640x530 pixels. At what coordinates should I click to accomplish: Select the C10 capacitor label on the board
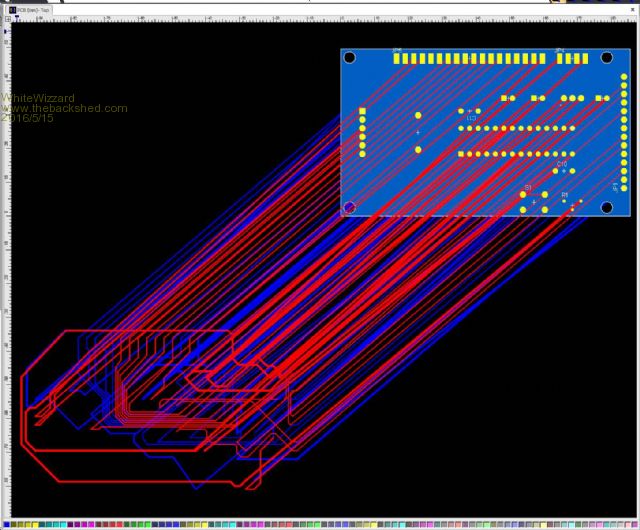[562, 163]
